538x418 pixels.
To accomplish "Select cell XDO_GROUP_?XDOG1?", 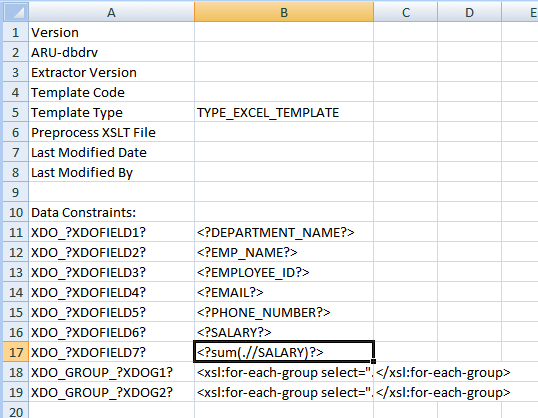I will (112, 372).
